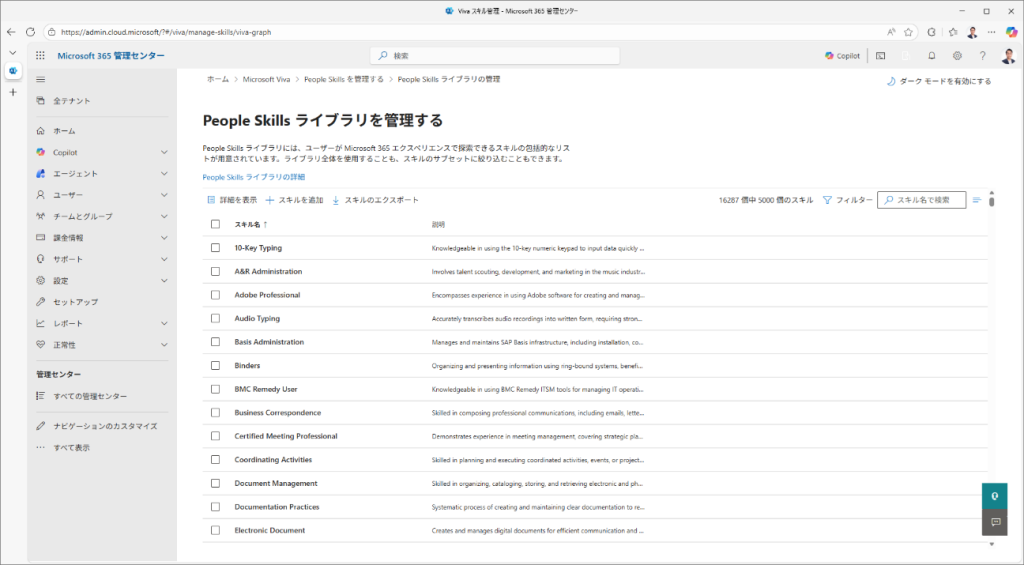Collapse the navigation hamburger menu
The image size is (1024, 565).
(x=41, y=79)
